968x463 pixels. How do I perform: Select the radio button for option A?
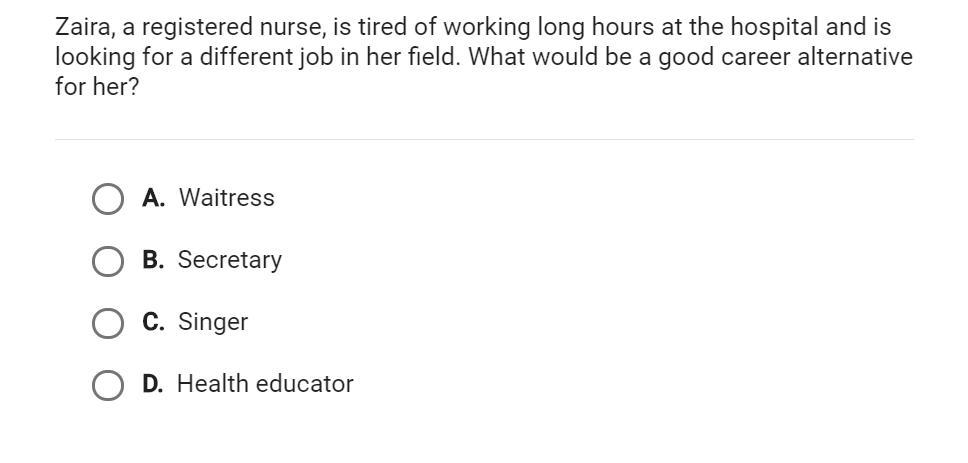(107, 199)
